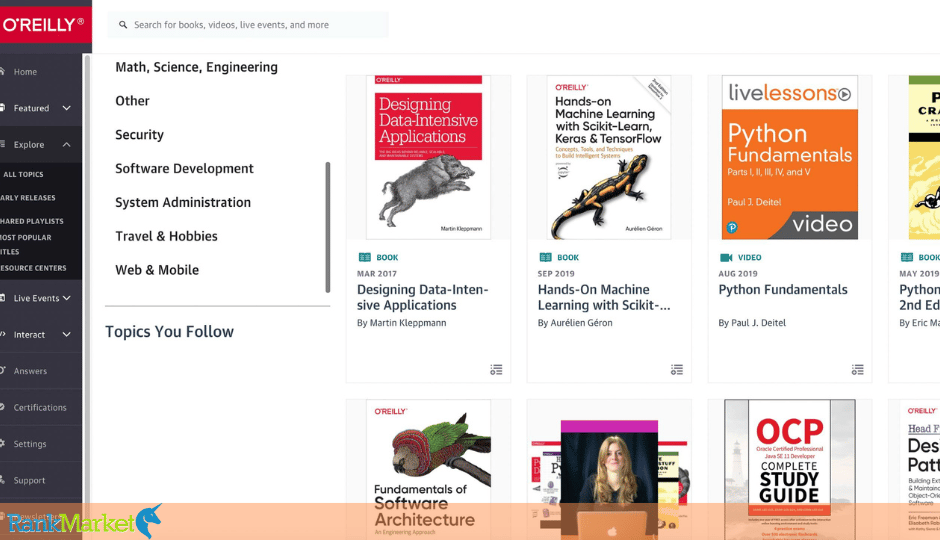Open Resource Centers under Explore
The image size is (940, 540).
33,268
